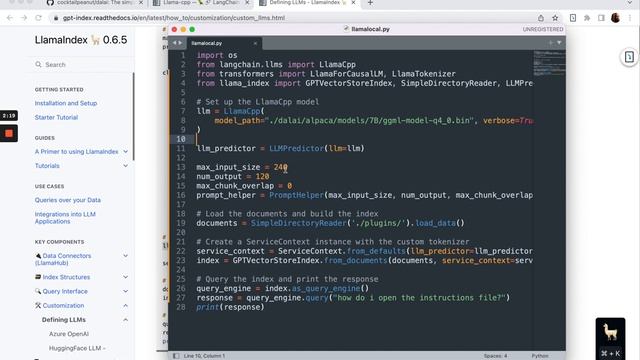The width and height of the screenshot is (640, 360).
Task: Click the extension icon left of puzzle piece
Action: (x=573, y=18)
